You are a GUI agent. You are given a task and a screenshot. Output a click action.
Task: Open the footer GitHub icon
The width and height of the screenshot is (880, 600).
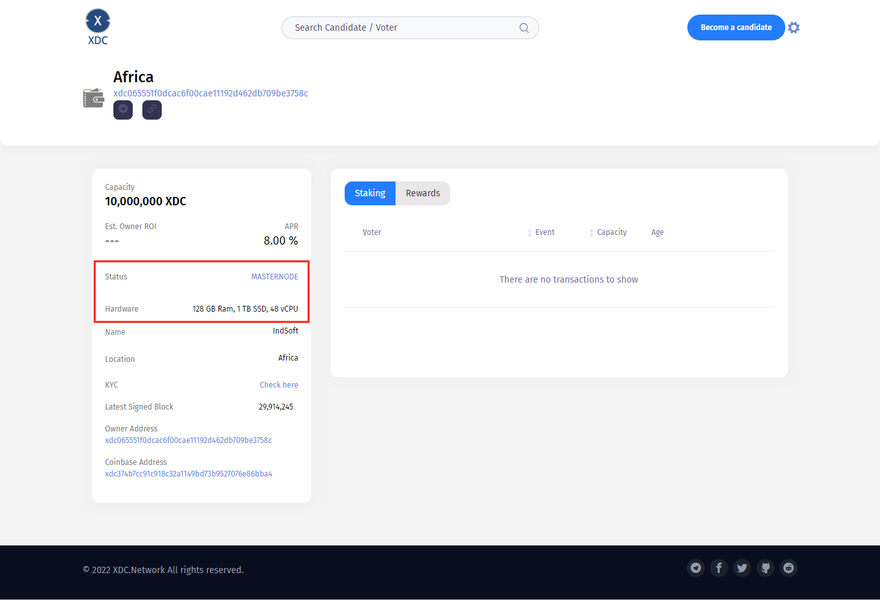pos(766,568)
